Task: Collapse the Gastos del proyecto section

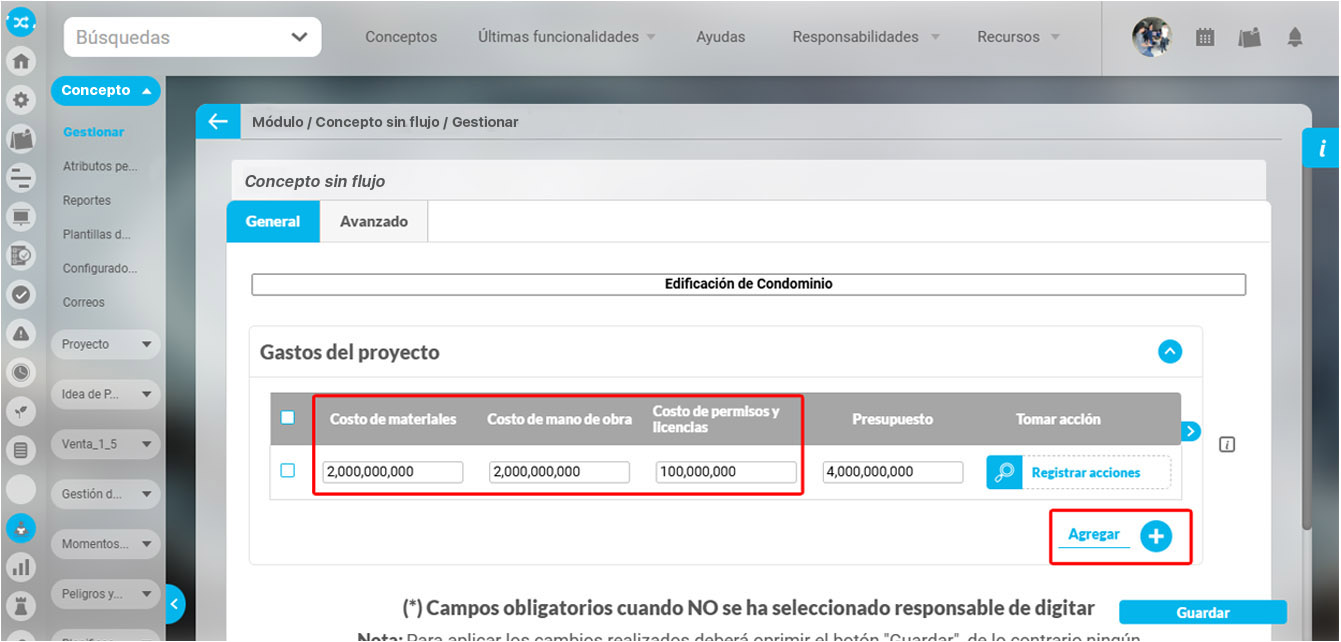Action: pos(1169,352)
